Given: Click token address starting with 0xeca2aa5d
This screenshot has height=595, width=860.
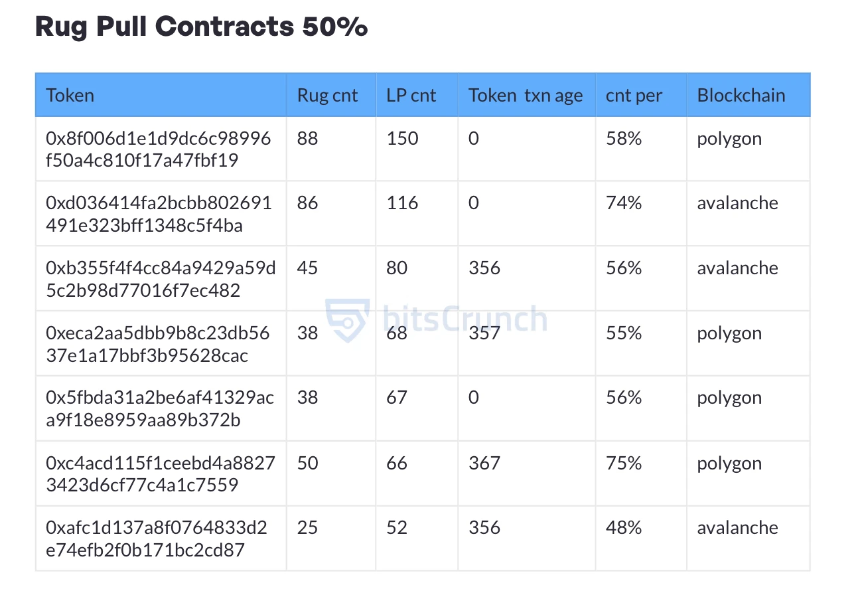Looking at the screenshot, I should point(158,344).
